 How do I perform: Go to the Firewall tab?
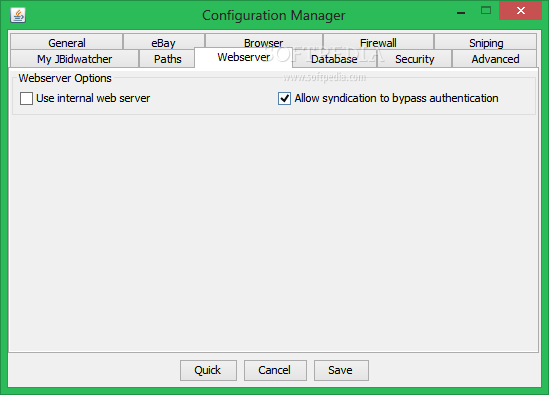(378, 42)
